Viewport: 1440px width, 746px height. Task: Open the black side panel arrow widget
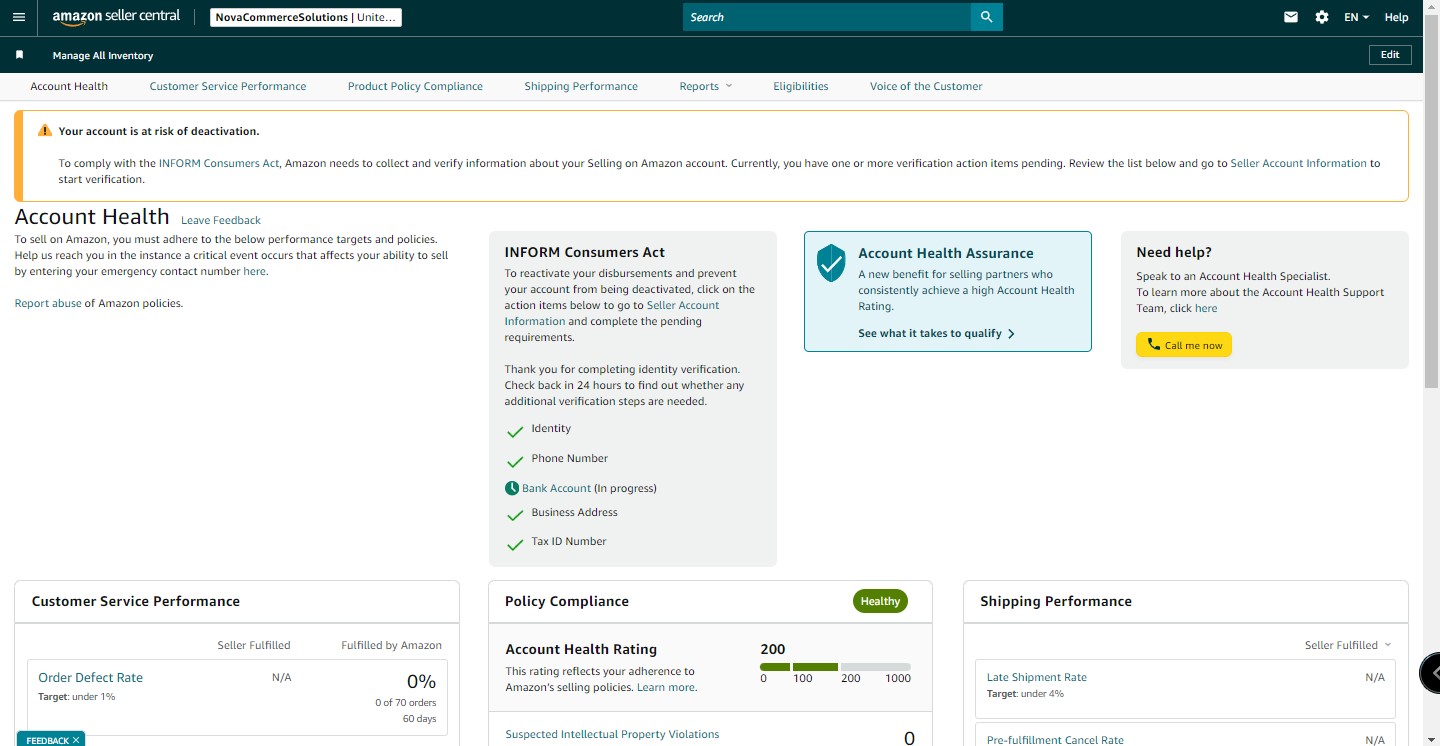pyautogui.click(x=1431, y=673)
